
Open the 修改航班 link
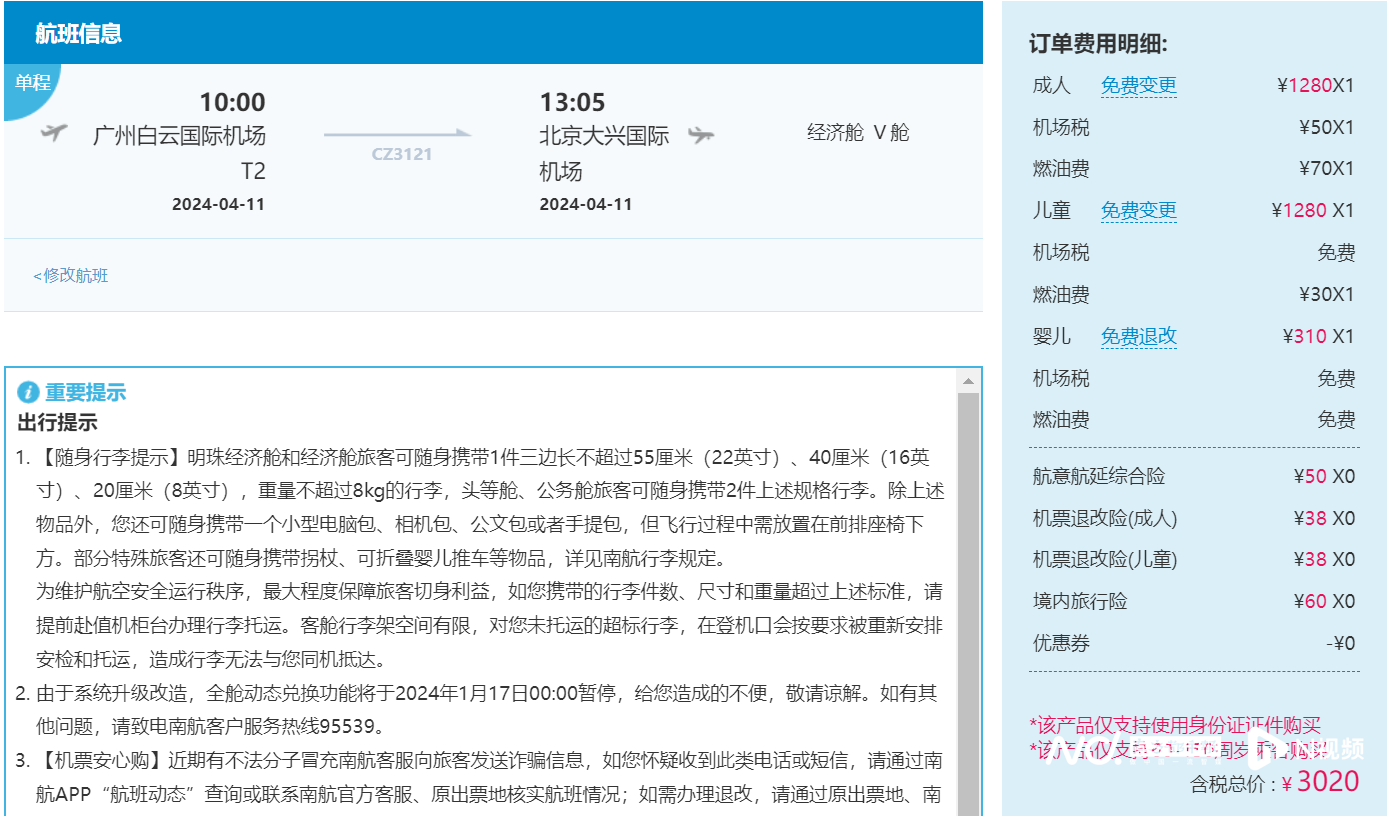pos(71,276)
